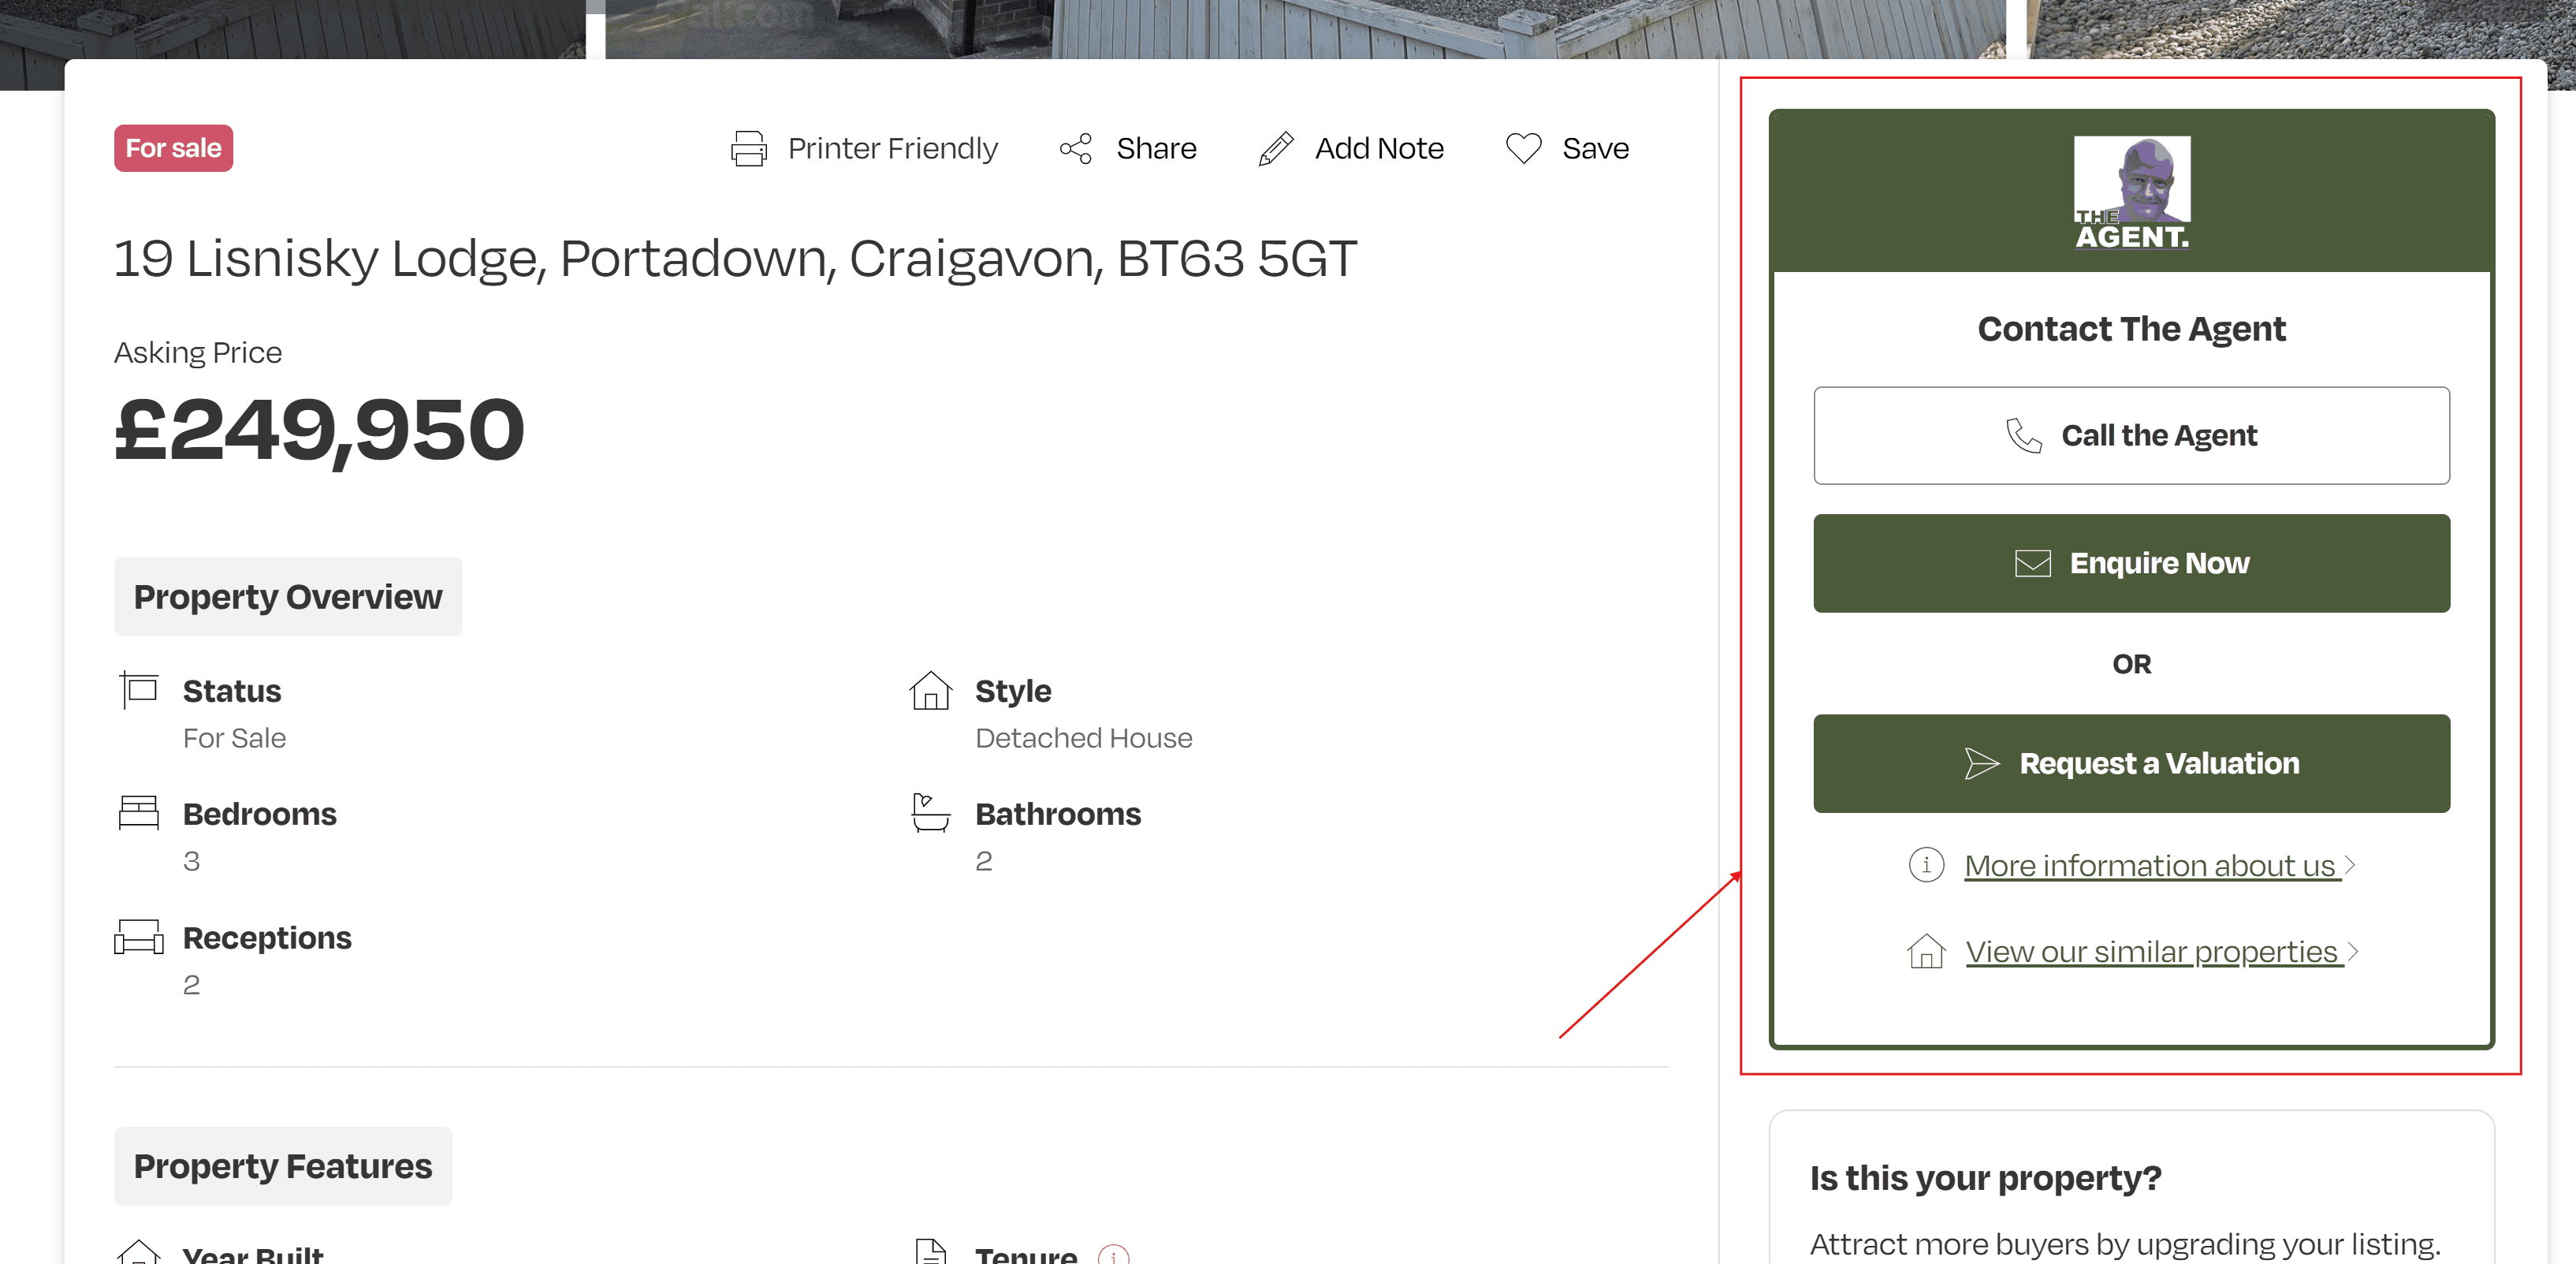Click the Year Built house icon
The height and width of the screenshot is (1264, 2576).
click(x=139, y=1252)
